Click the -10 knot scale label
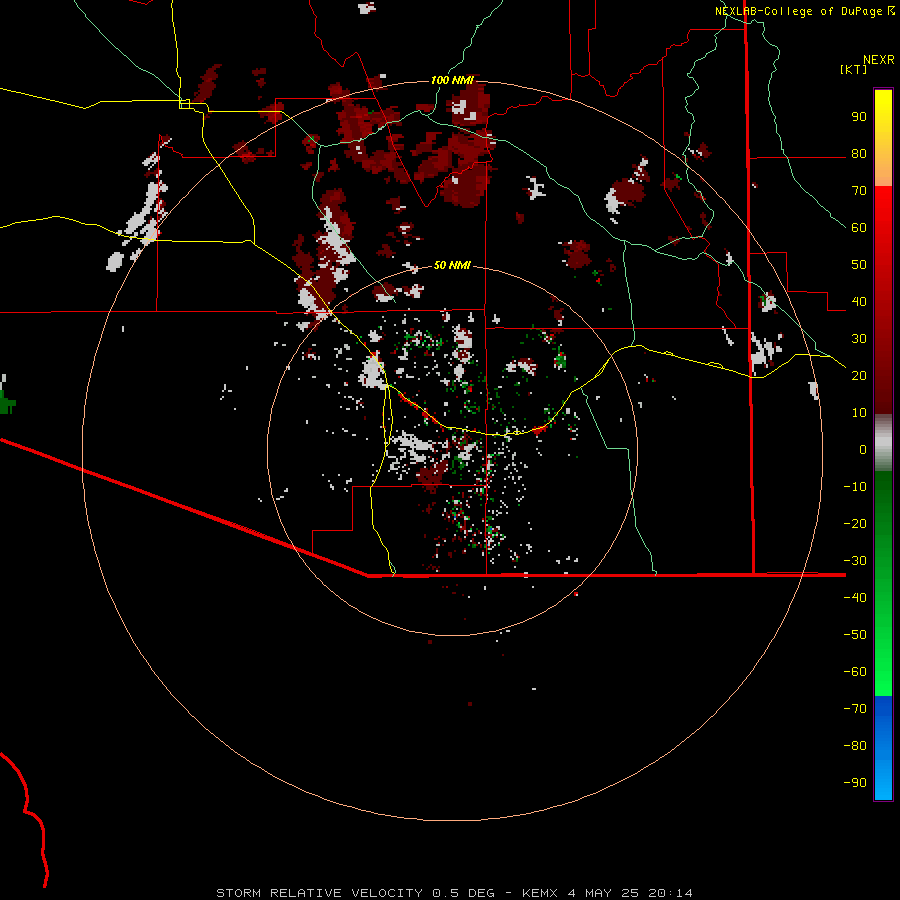Image resolution: width=900 pixels, height=900 pixels. (855, 487)
